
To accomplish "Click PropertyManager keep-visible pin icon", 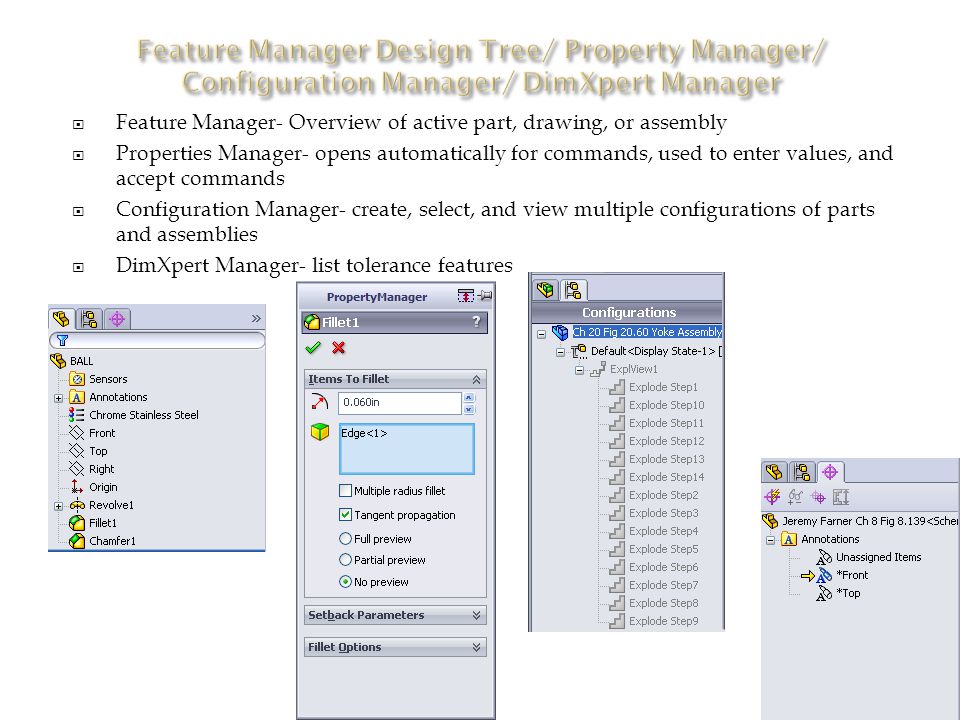I will tap(485, 296).
